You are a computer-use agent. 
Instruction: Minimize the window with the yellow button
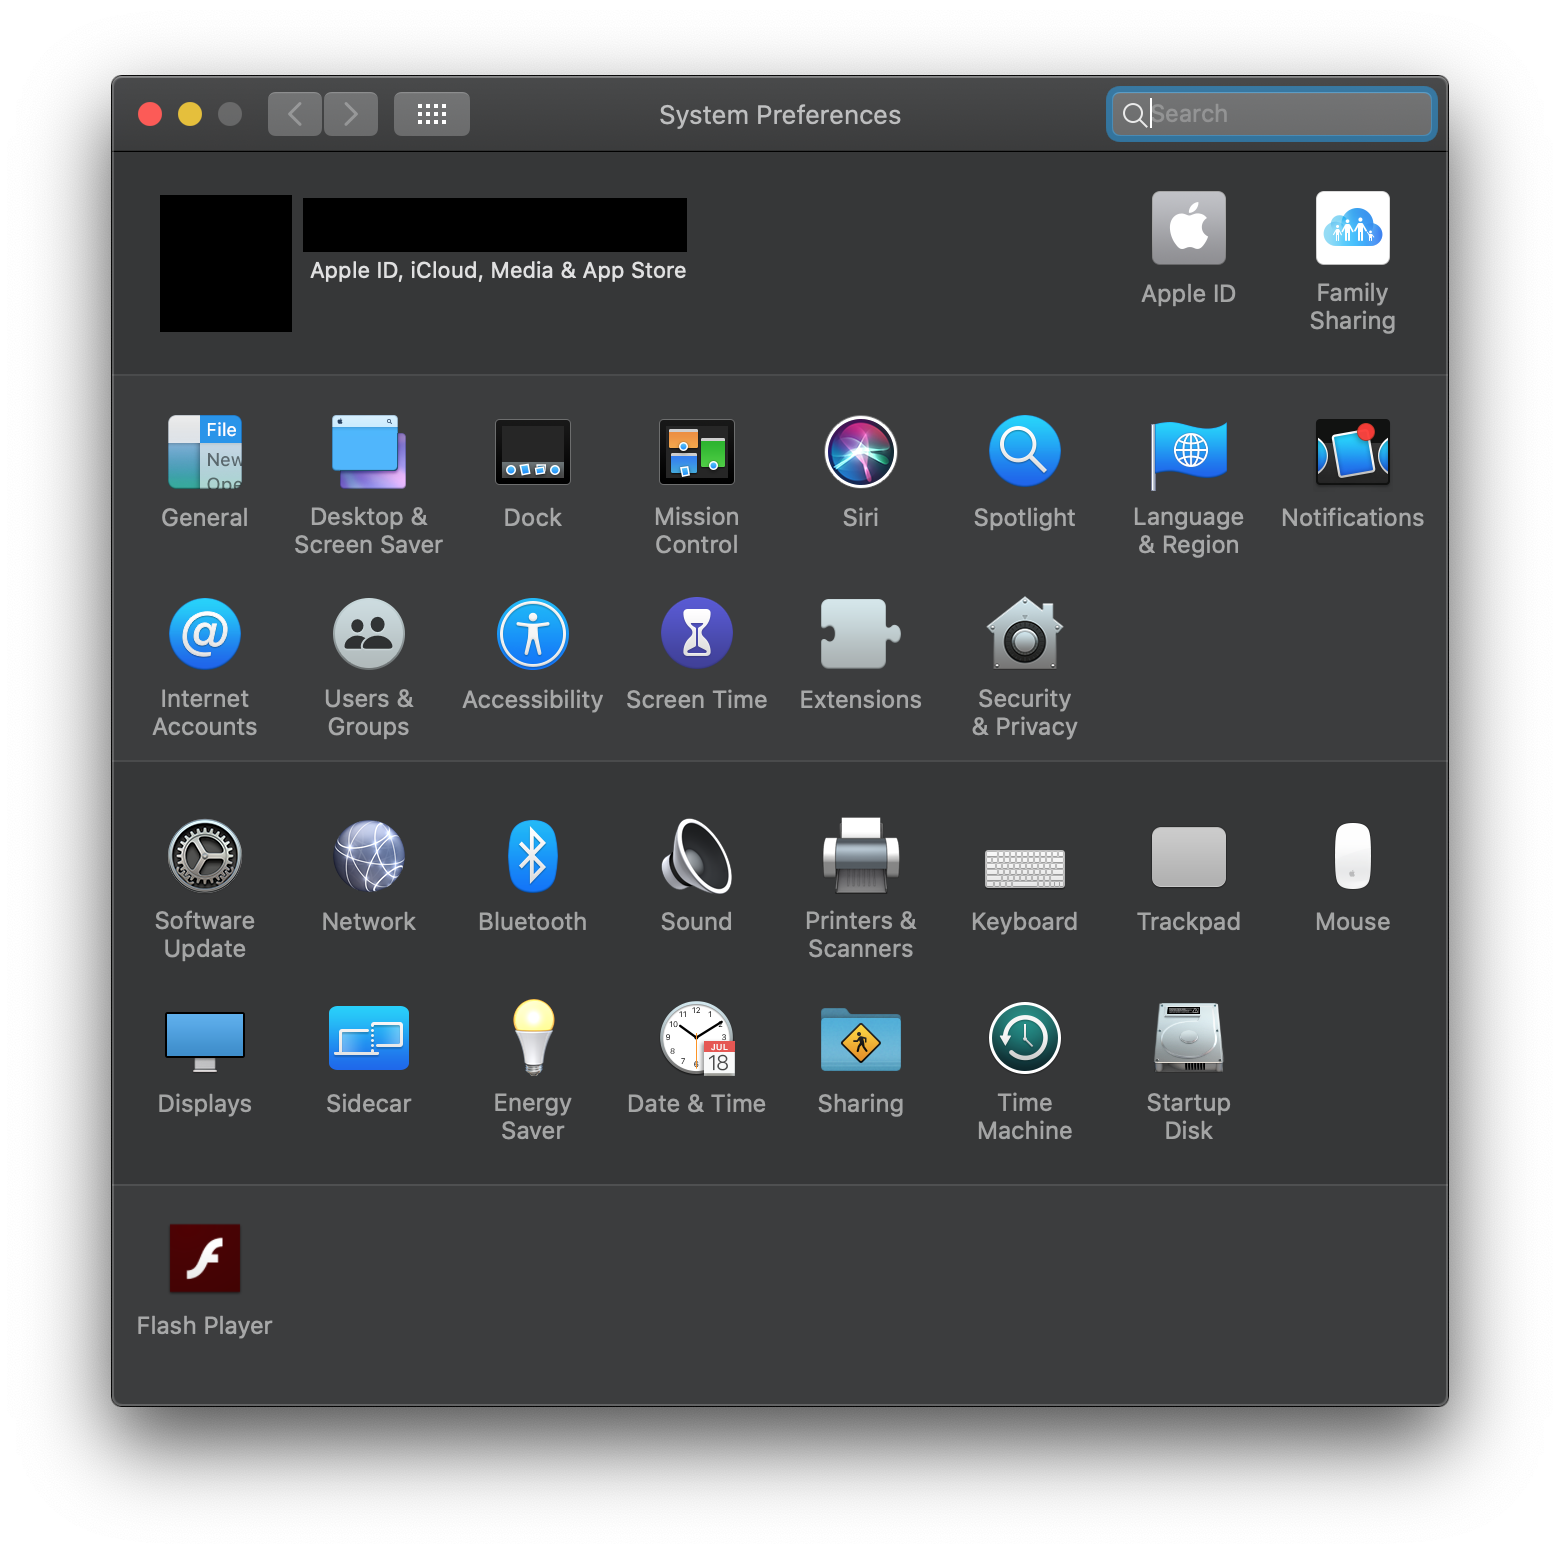(x=190, y=114)
